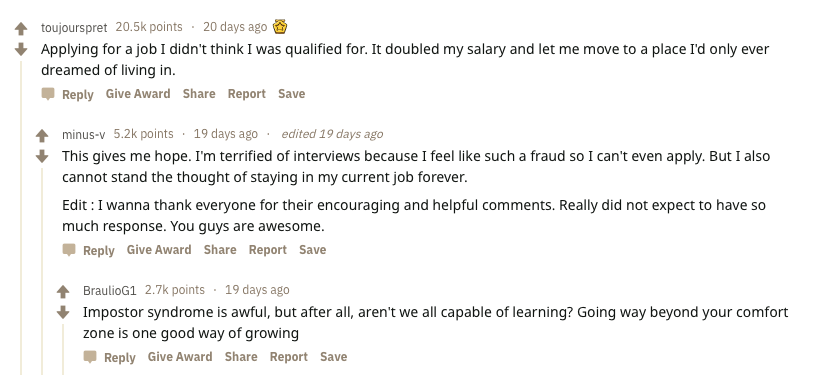Click 'edited 19 days ago' on minus-v's comment
The height and width of the screenshot is (375, 827).
332,134
